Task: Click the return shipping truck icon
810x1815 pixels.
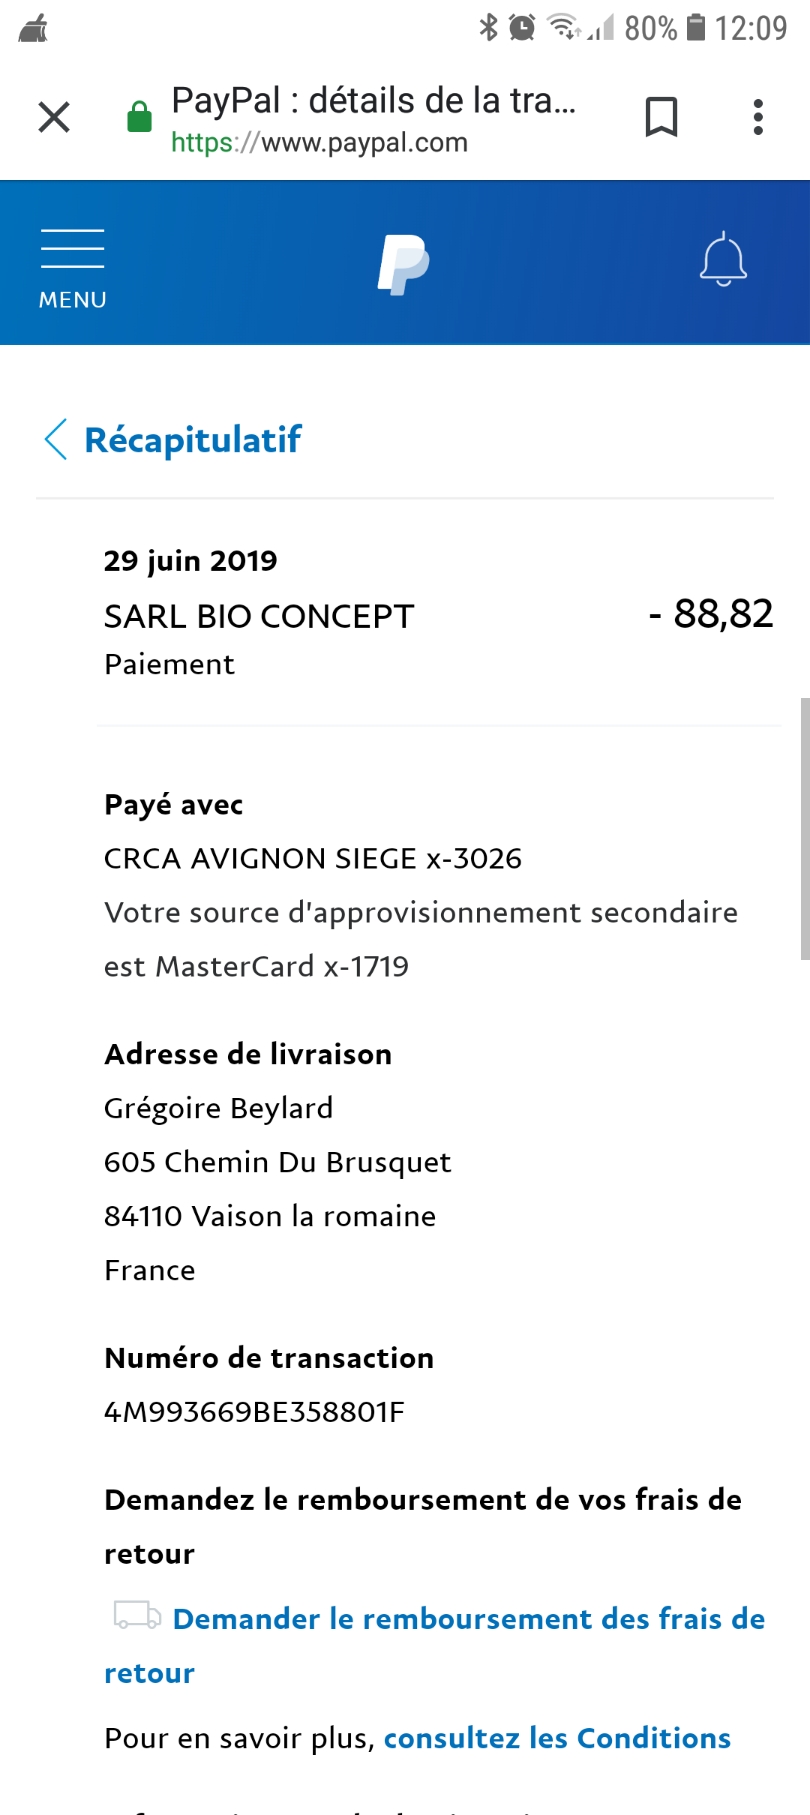Action: pos(137,1615)
